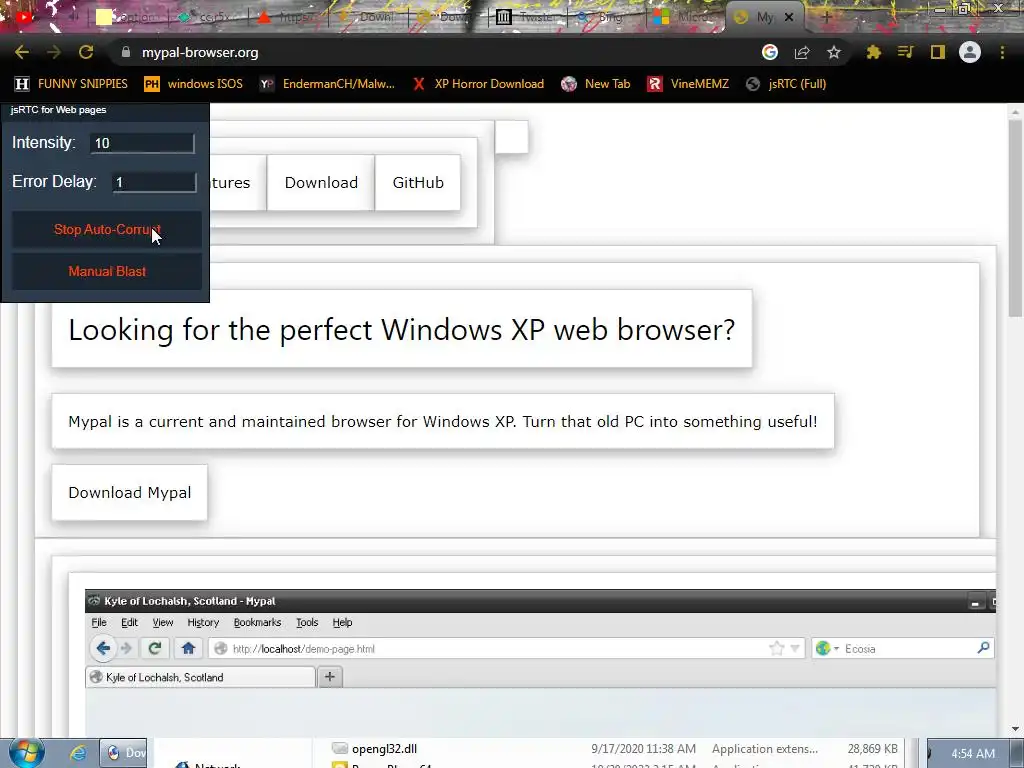Switch to the Microsoft tab
The image size is (1024, 768).
pyautogui.click(x=684, y=17)
